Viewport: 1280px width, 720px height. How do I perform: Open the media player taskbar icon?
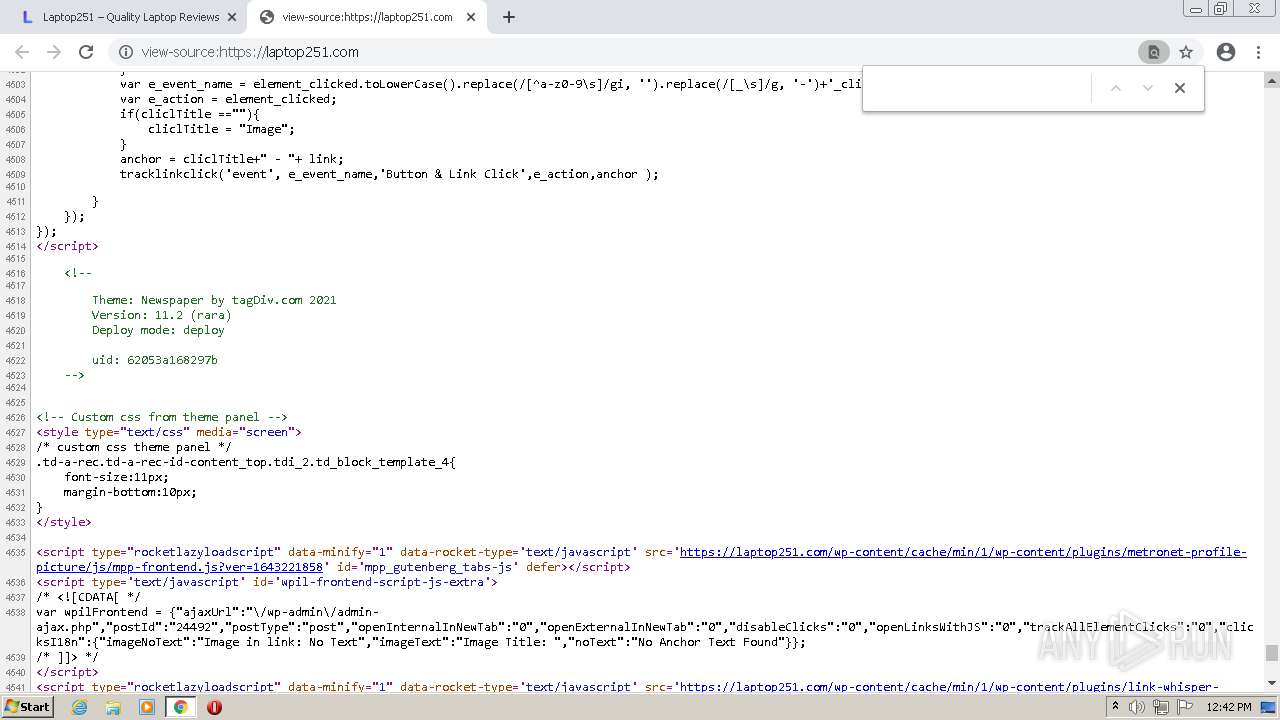tap(147, 707)
